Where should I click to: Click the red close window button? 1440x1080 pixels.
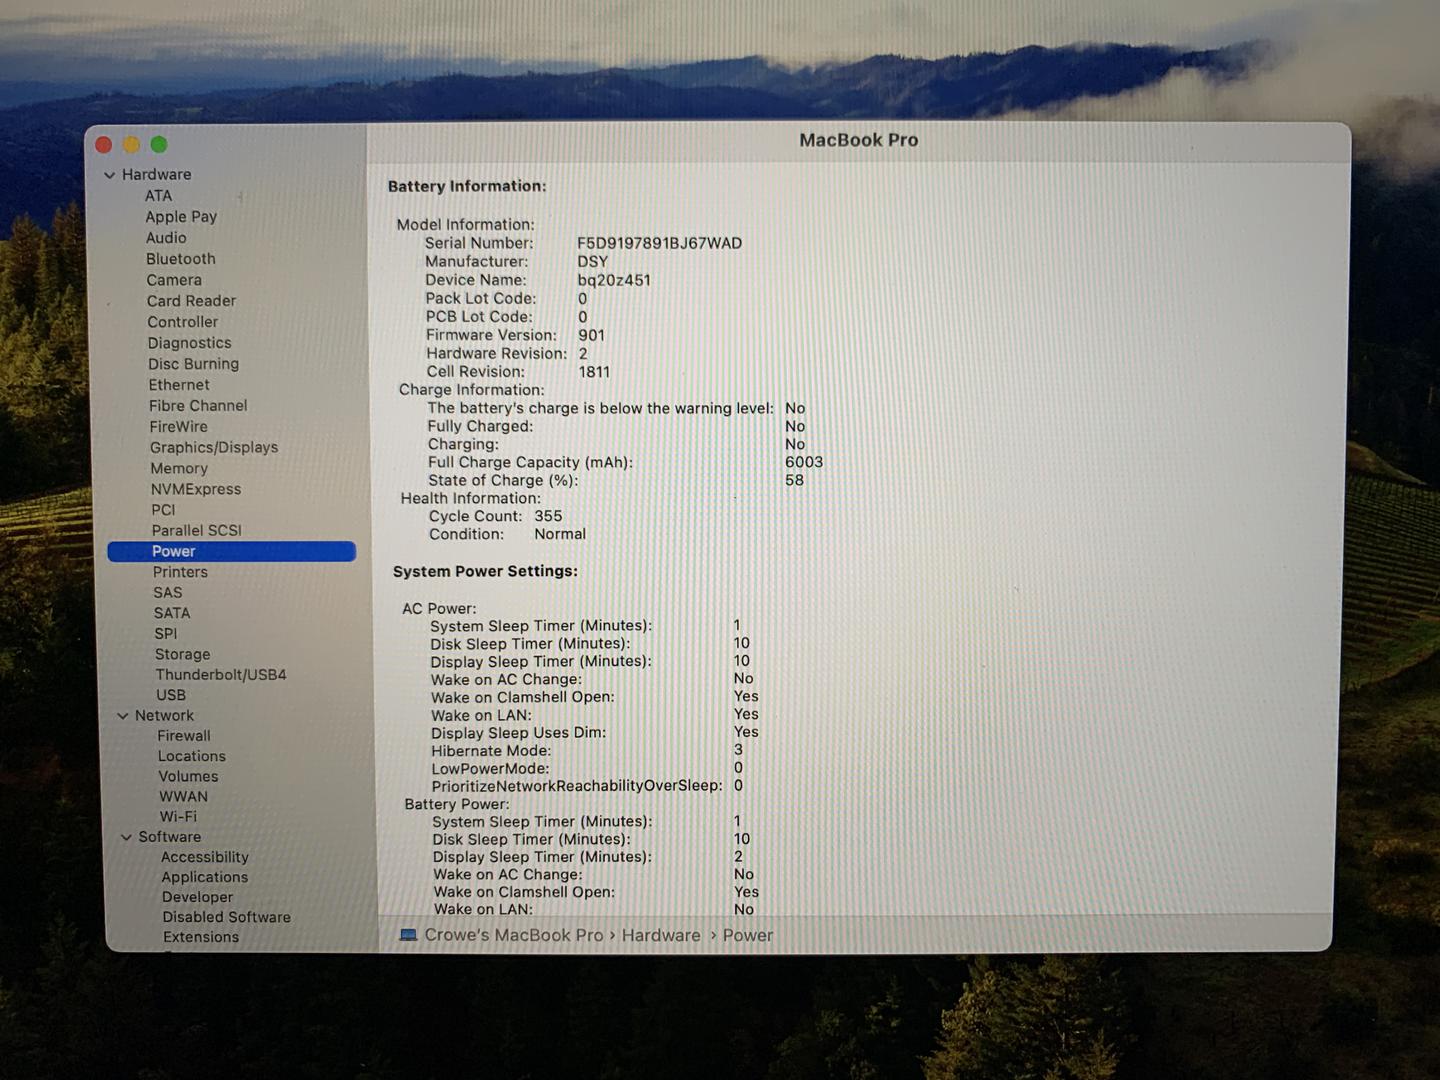click(x=103, y=145)
